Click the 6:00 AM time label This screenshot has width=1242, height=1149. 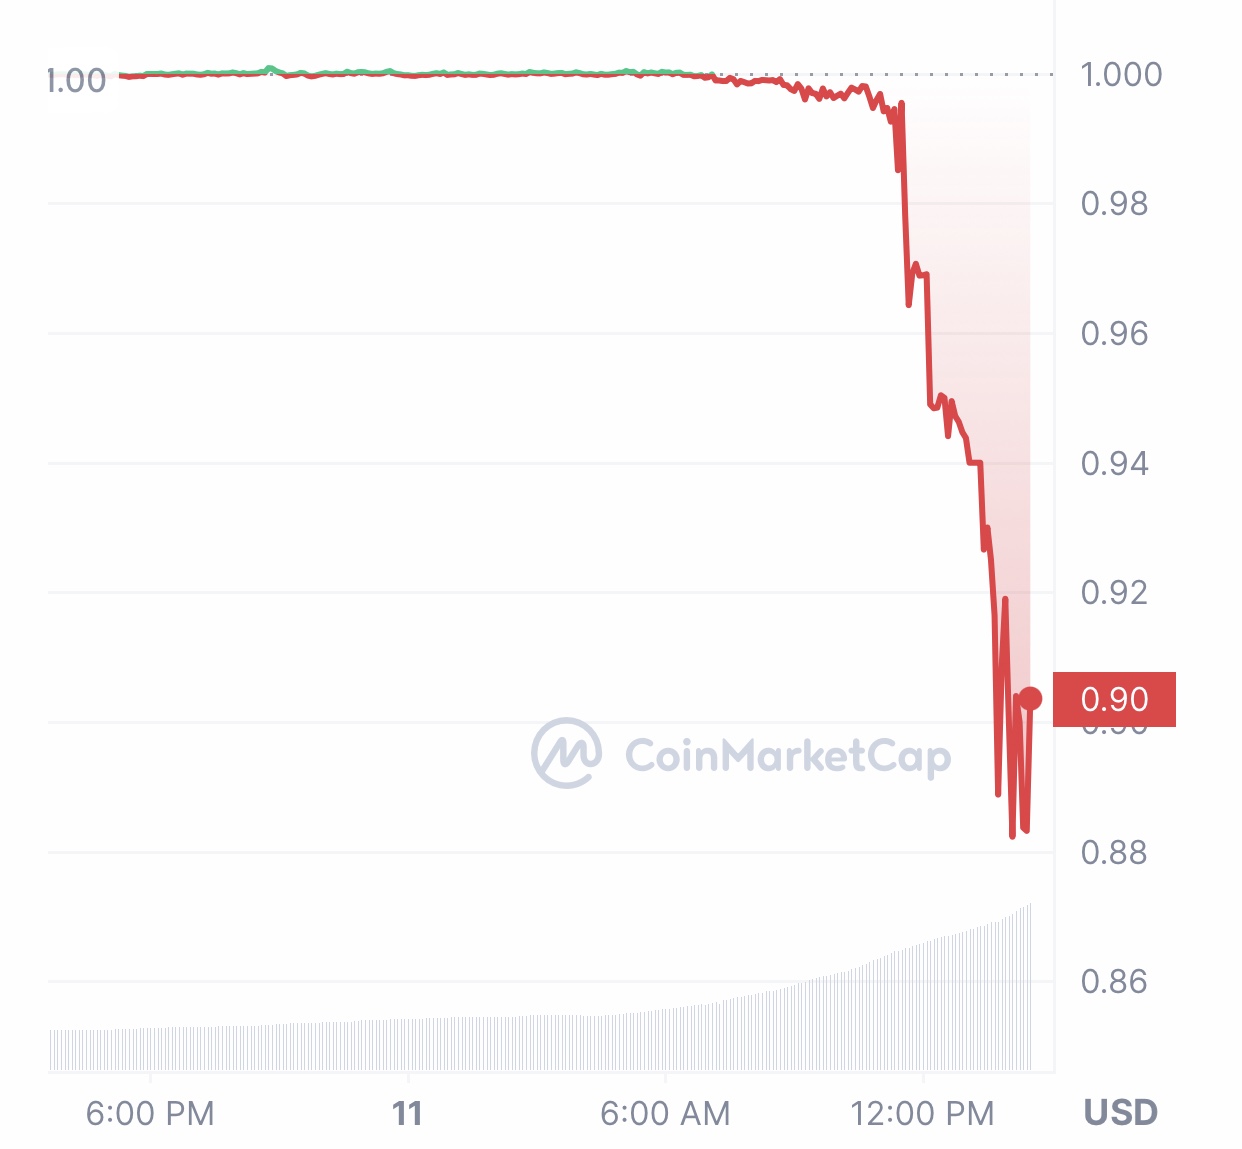665,1113
